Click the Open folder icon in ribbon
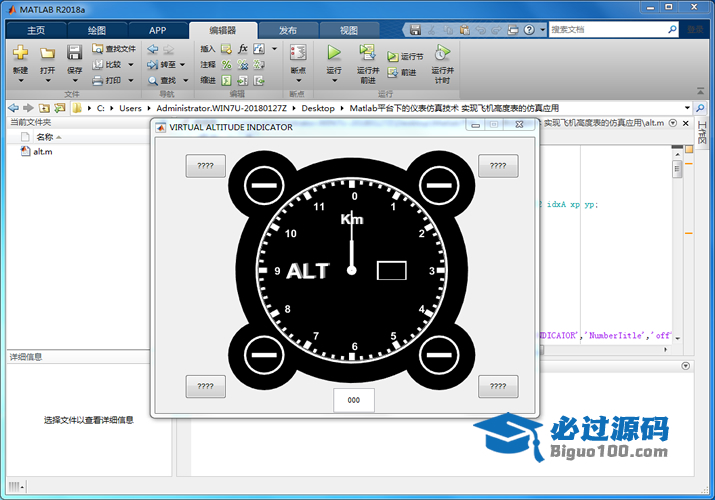The height and width of the screenshot is (500, 715). point(47,53)
